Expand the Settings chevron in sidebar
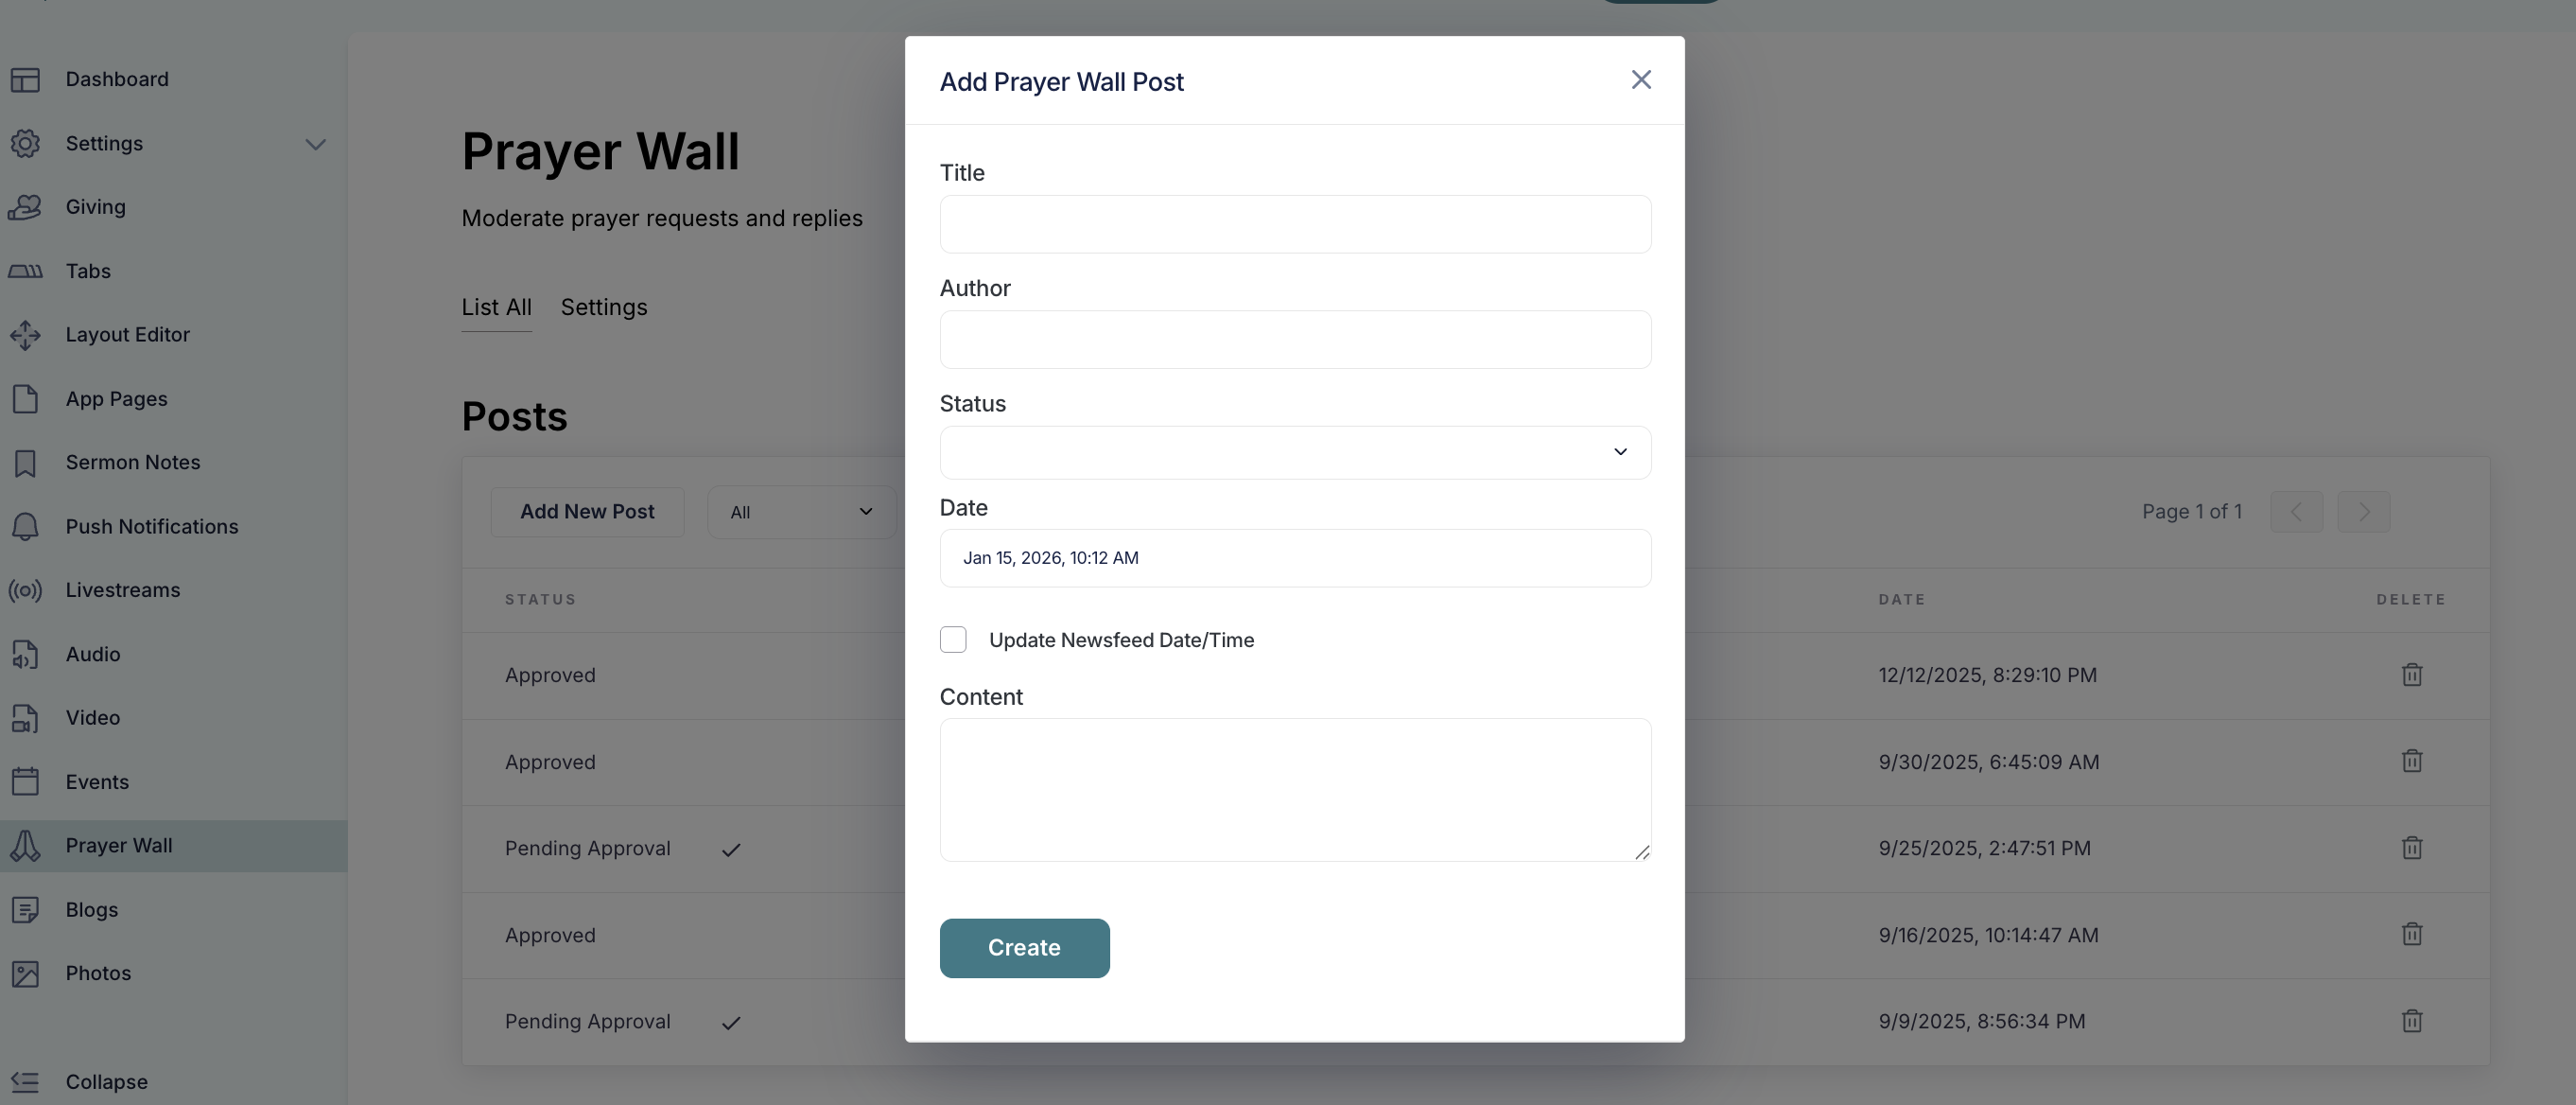Image resolution: width=2576 pixels, height=1105 pixels. coord(315,144)
